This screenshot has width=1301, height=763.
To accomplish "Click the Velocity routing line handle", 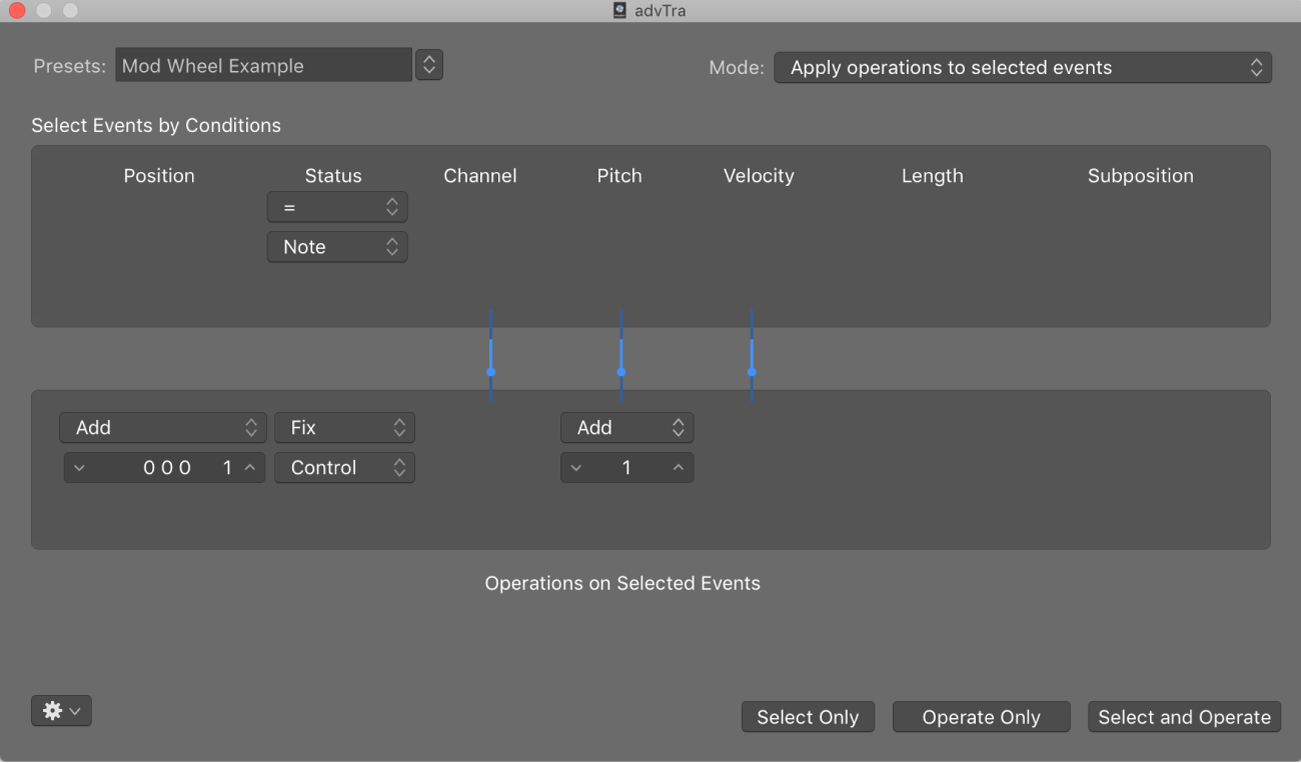I will tap(752, 371).
